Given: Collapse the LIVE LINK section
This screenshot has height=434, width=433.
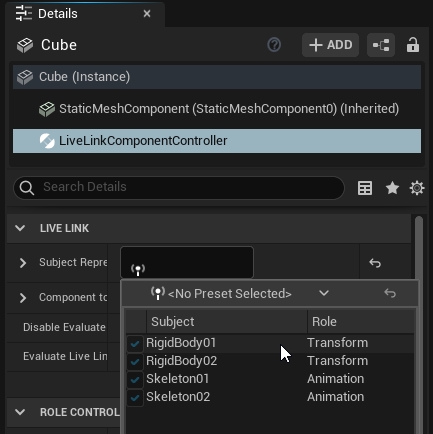Looking at the screenshot, I should (20, 228).
